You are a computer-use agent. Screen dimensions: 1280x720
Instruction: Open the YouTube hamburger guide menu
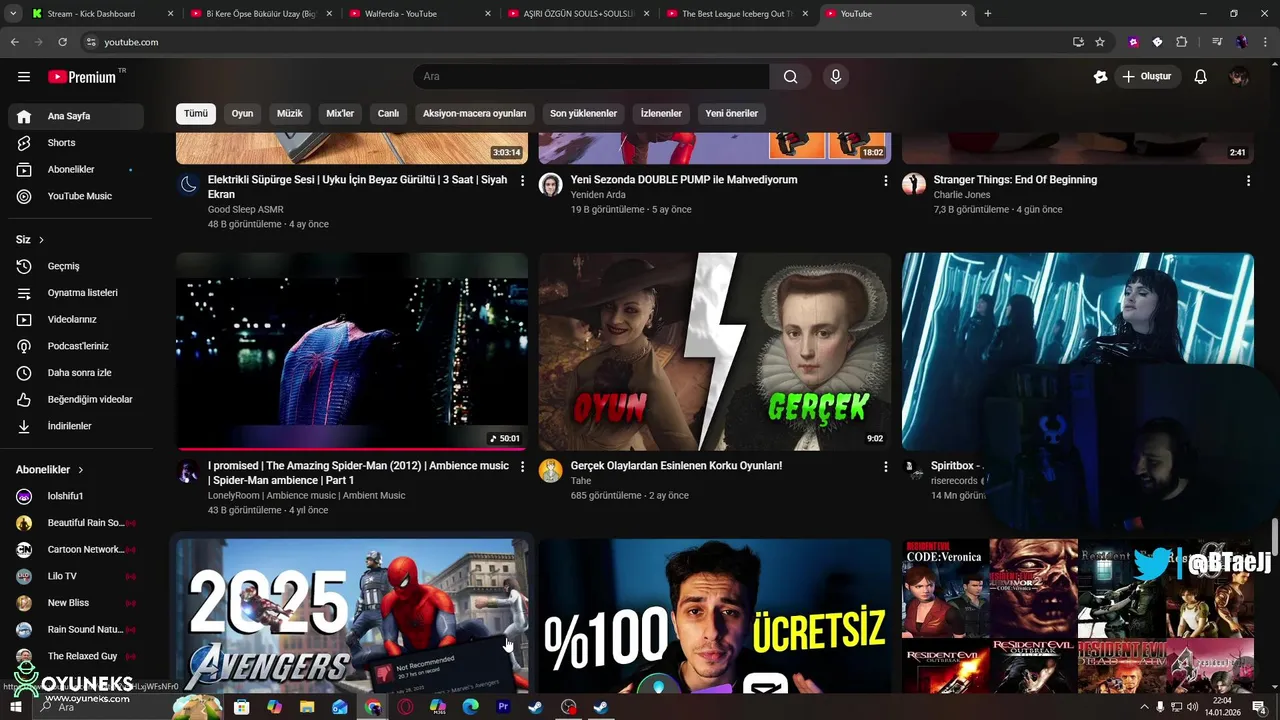pyautogui.click(x=24, y=77)
